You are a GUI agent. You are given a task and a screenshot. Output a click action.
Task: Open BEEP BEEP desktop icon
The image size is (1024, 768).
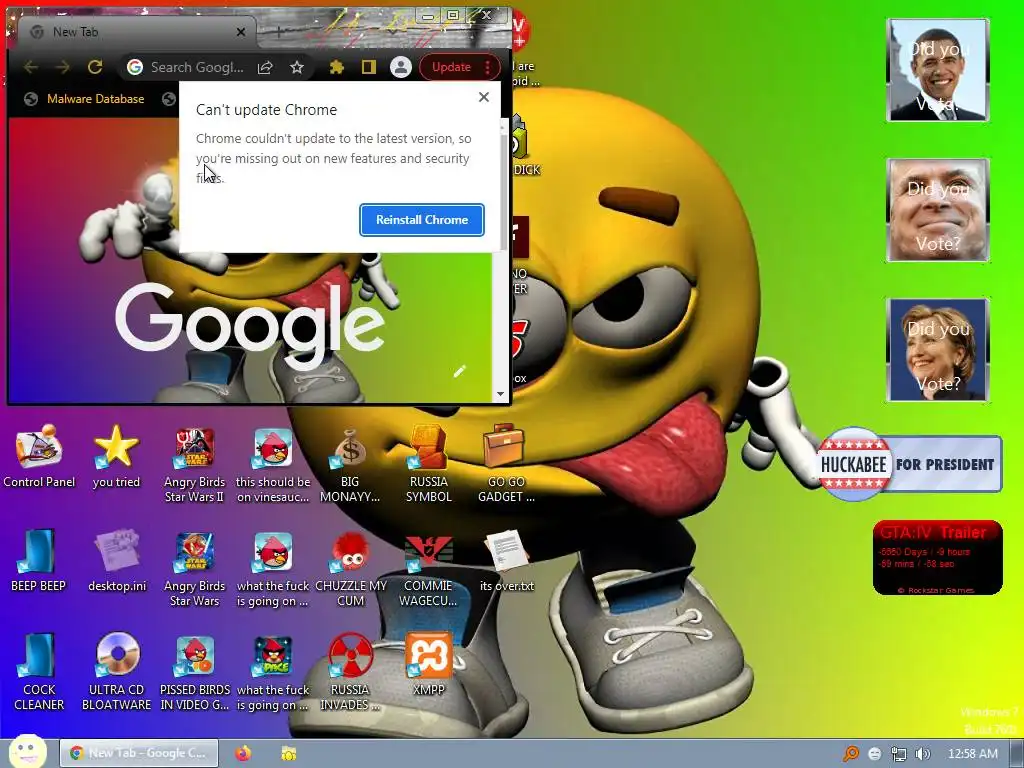(x=39, y=562)
